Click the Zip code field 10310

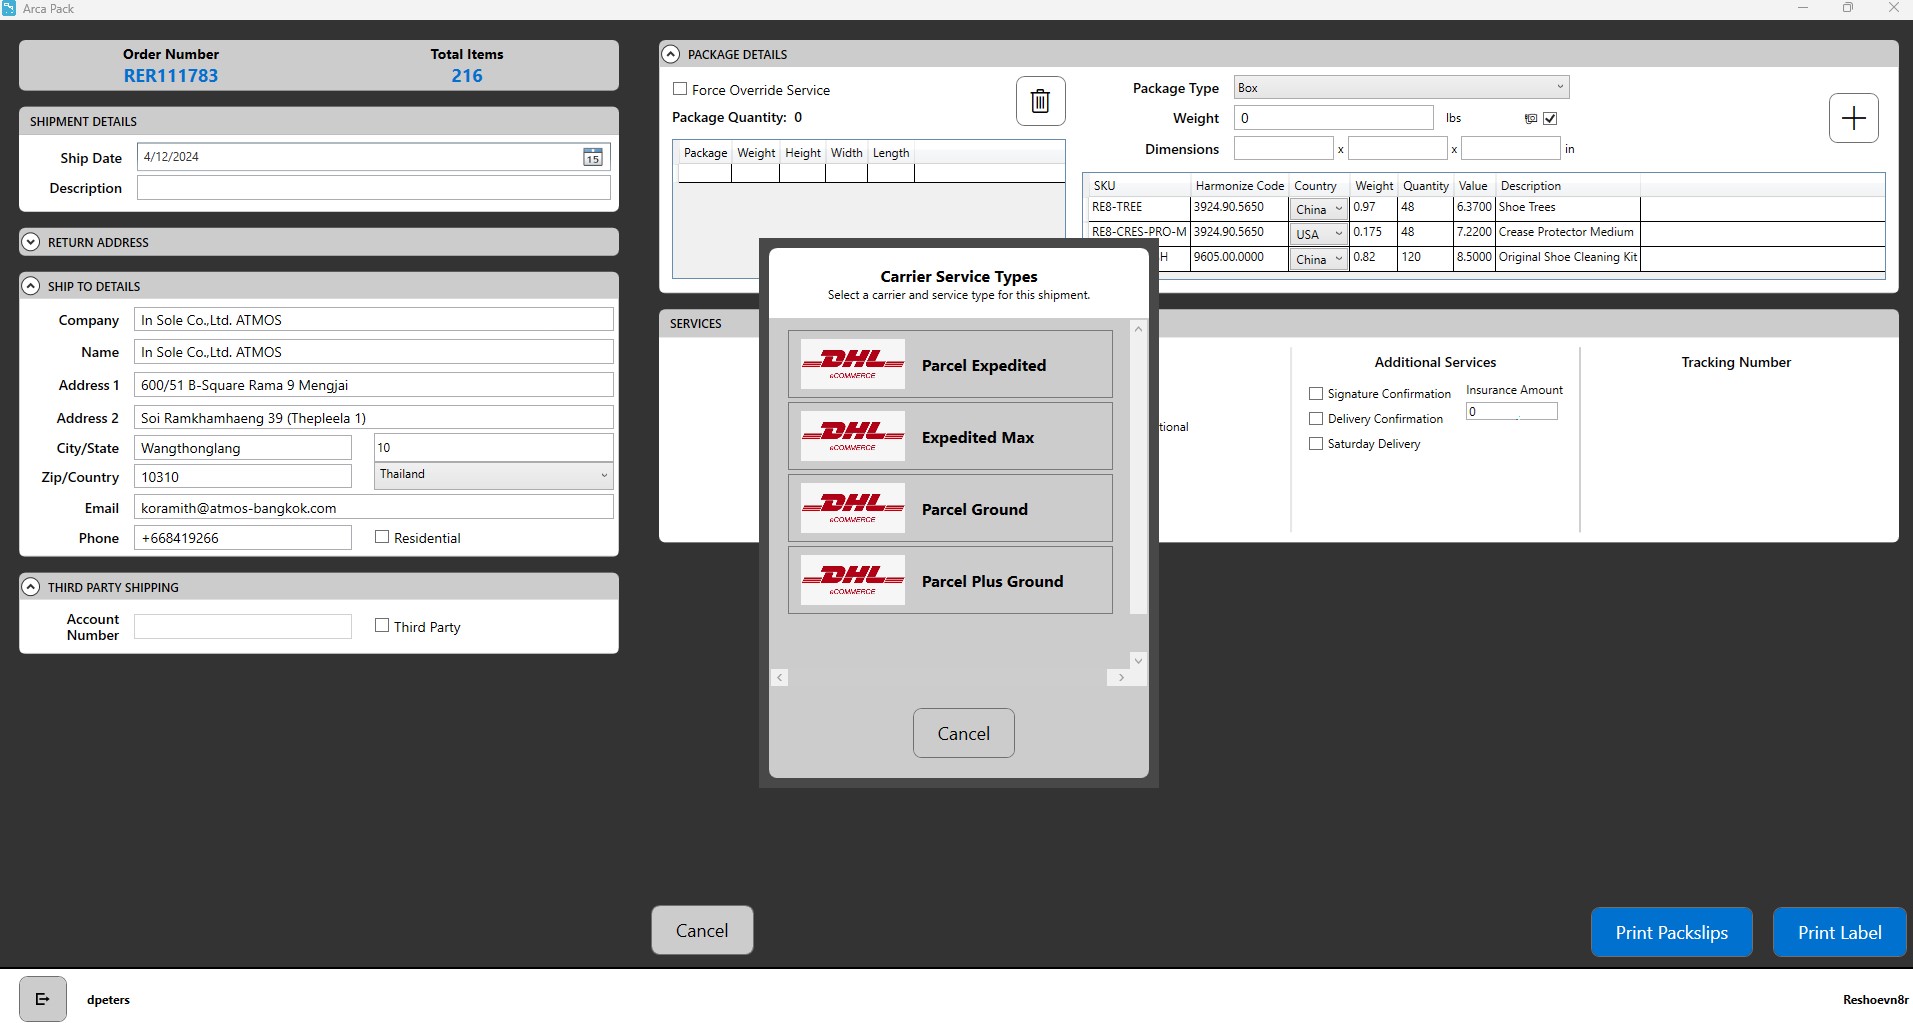(x=243, y=477)
